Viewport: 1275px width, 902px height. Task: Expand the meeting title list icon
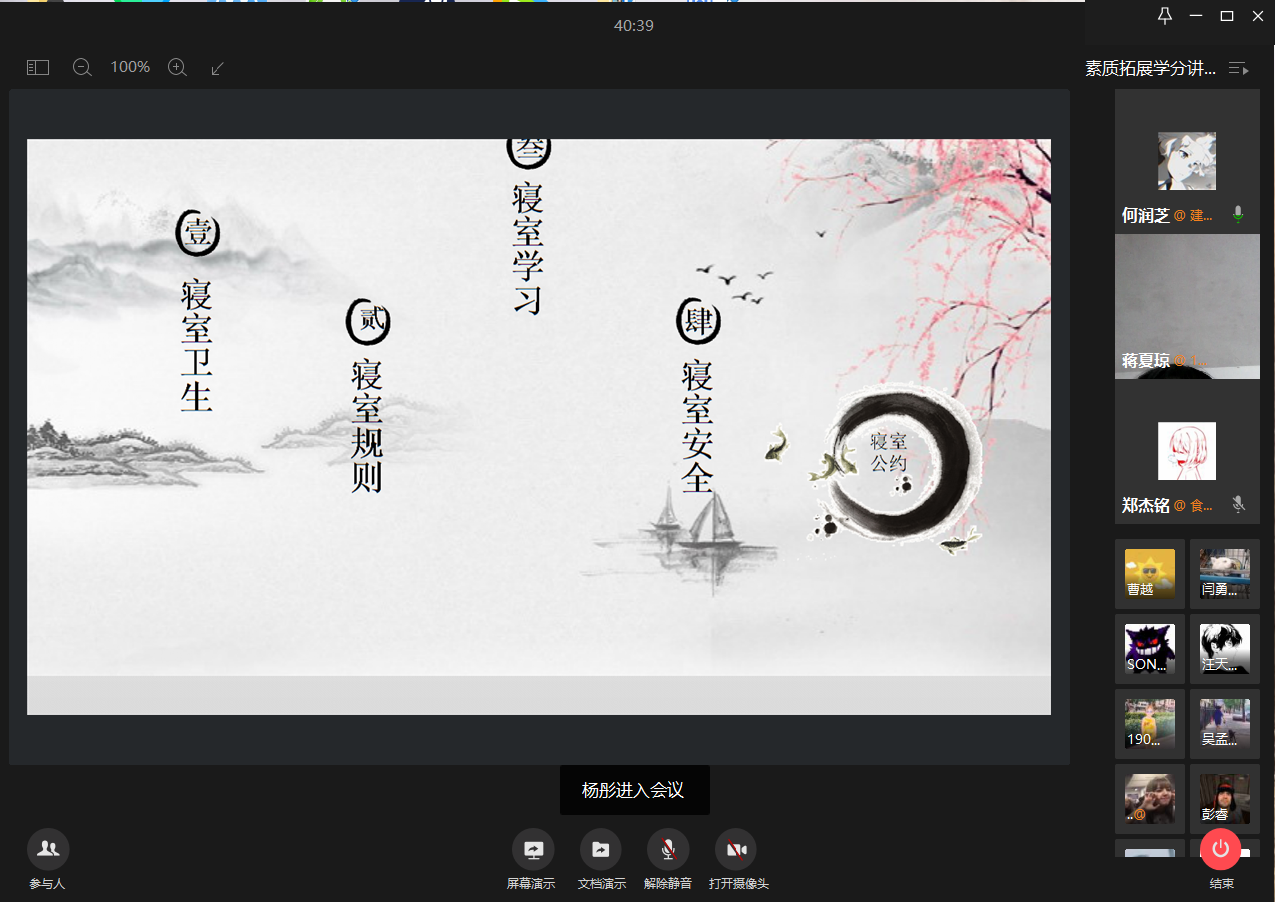[1238, 69]
